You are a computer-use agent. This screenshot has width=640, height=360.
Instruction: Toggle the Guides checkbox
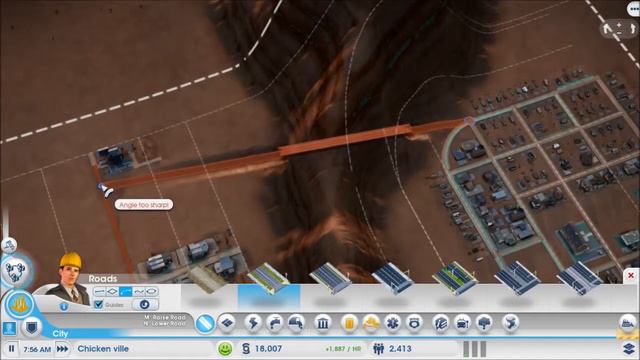(x=98, y=304)
